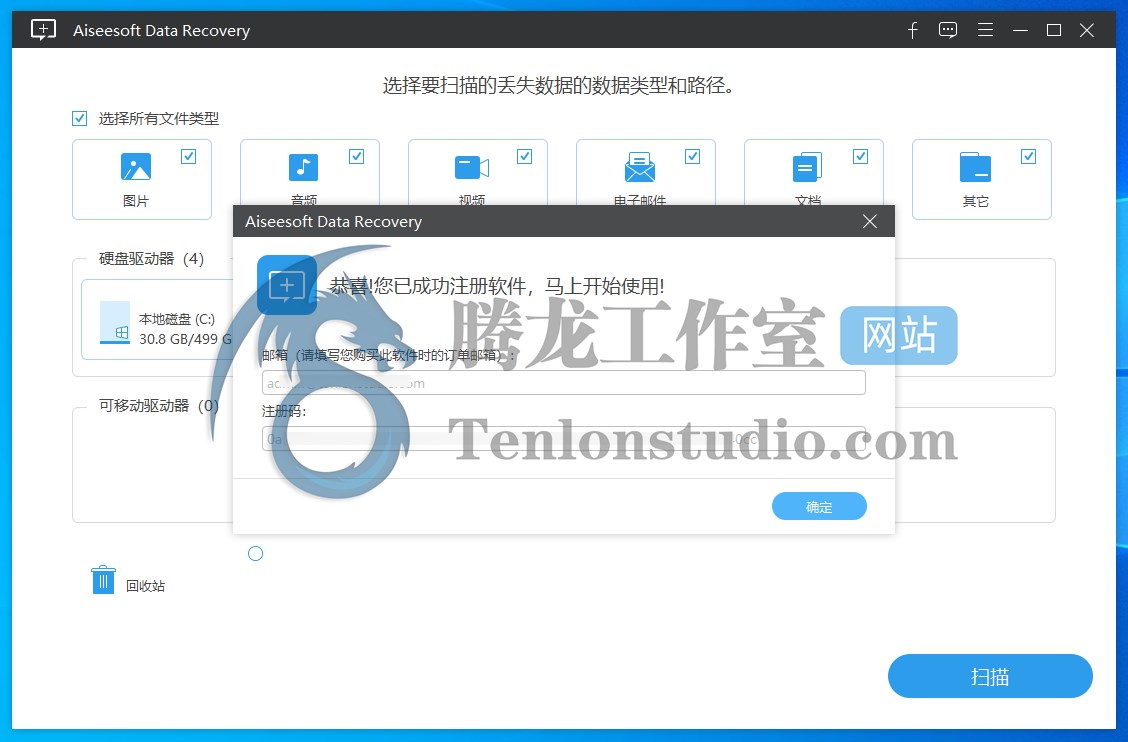
Task: Click the 图片 label under image icon
Action: click(136, 201)
